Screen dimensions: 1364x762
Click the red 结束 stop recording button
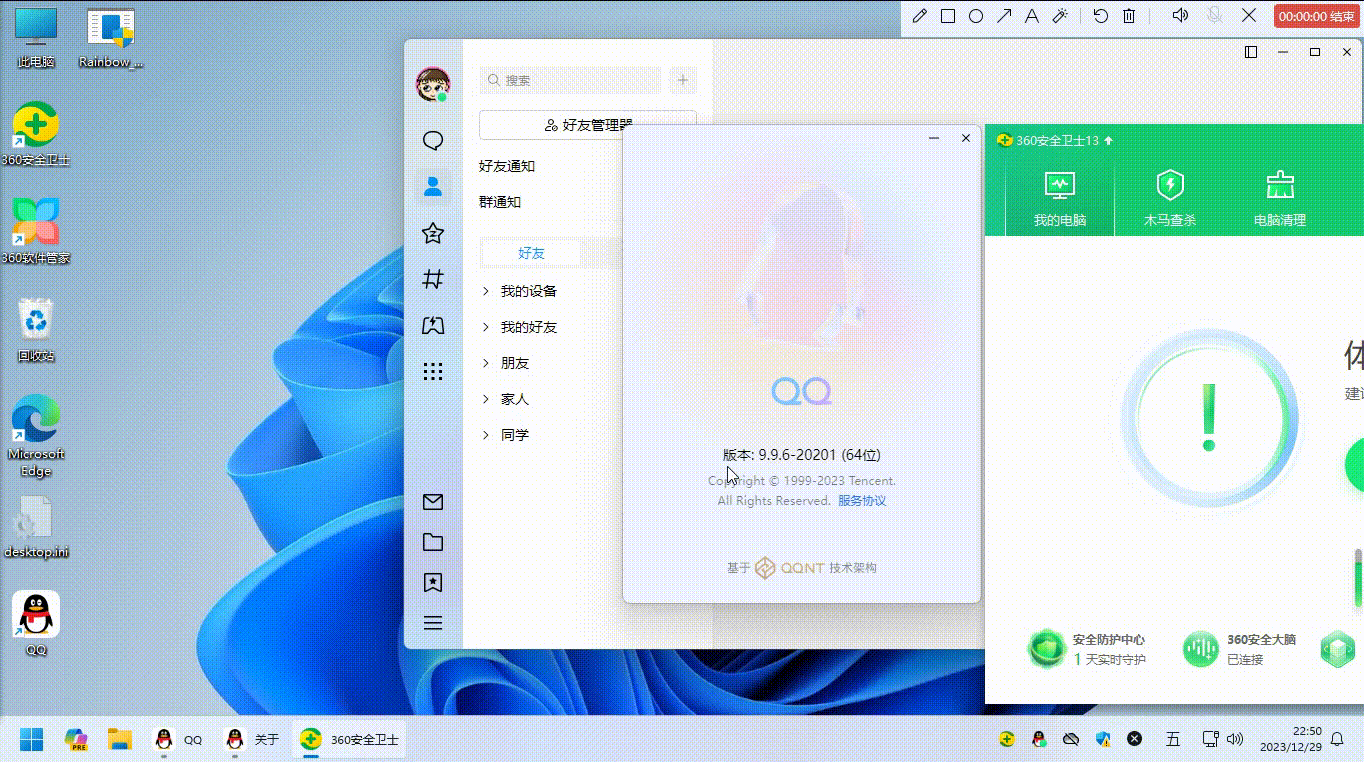[1316, 16]
